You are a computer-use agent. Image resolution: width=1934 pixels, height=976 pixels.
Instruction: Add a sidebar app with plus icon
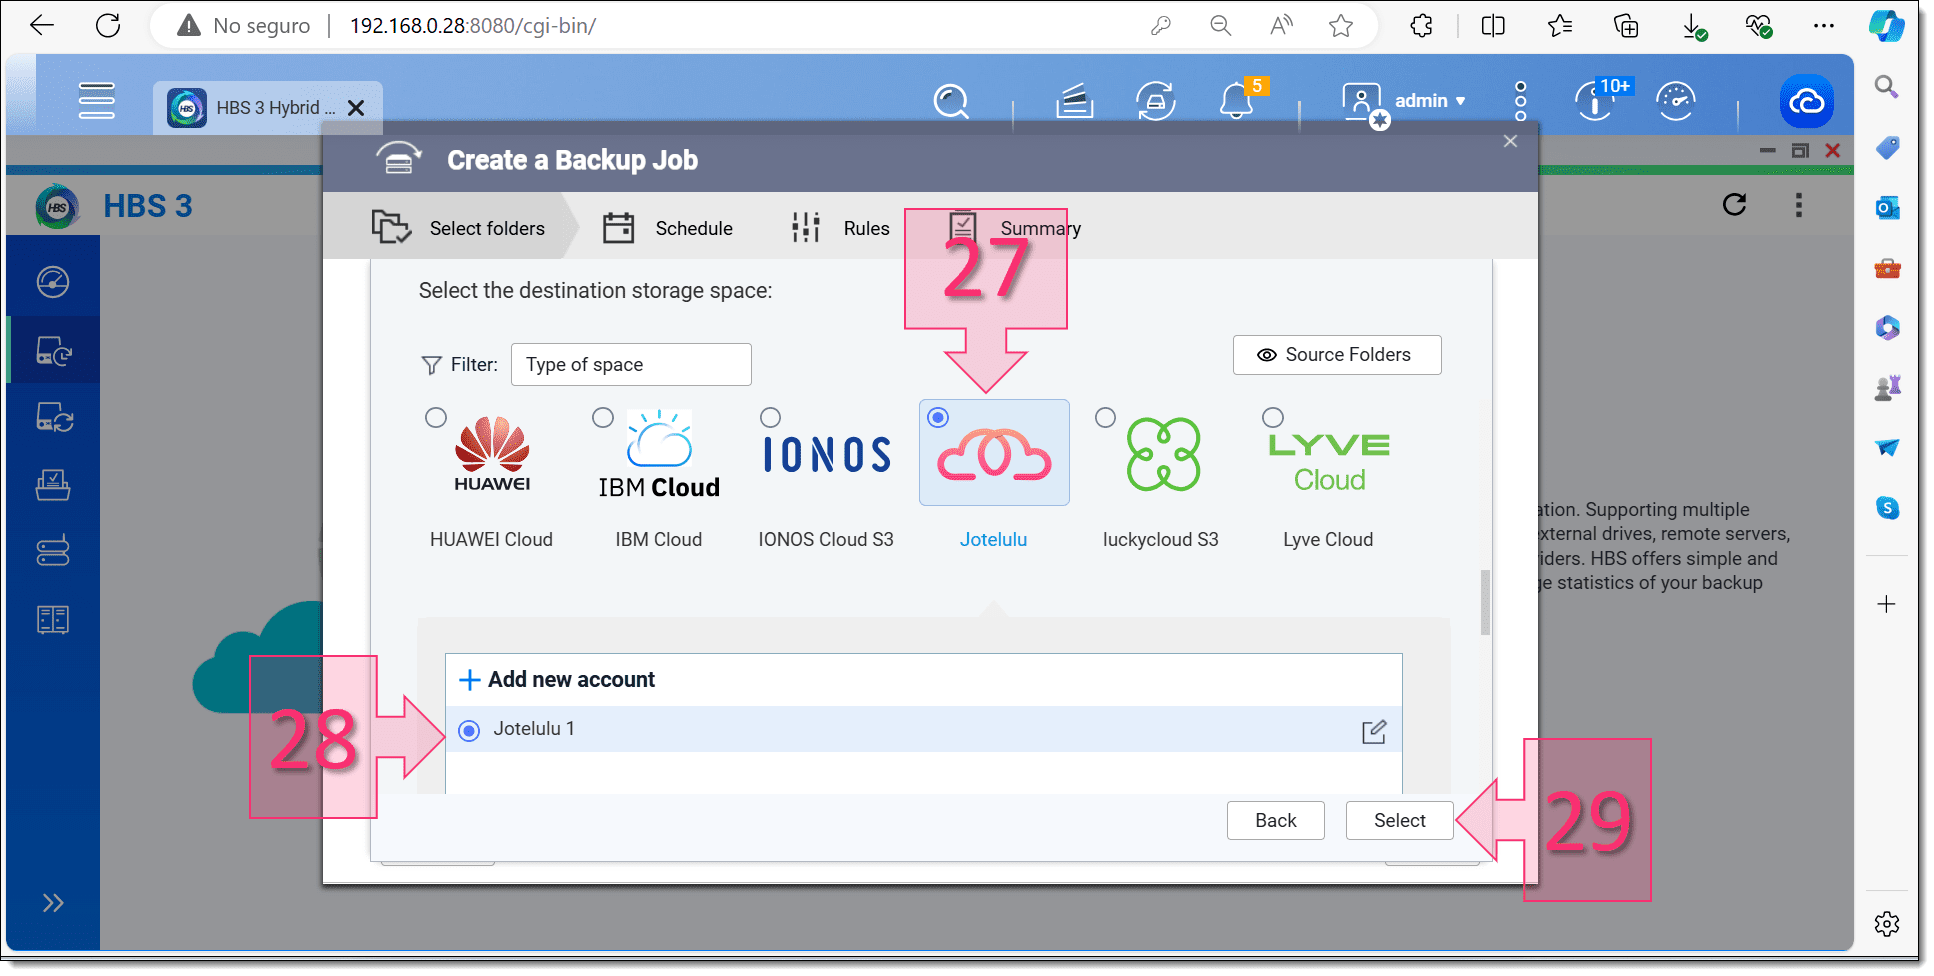(1887, 604)
